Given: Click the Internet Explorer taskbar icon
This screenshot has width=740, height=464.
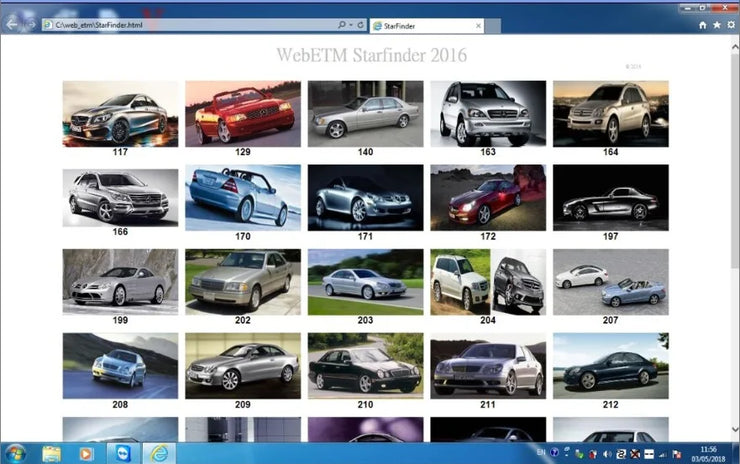Looking at the screenshot, I should (x=158, y=452).
